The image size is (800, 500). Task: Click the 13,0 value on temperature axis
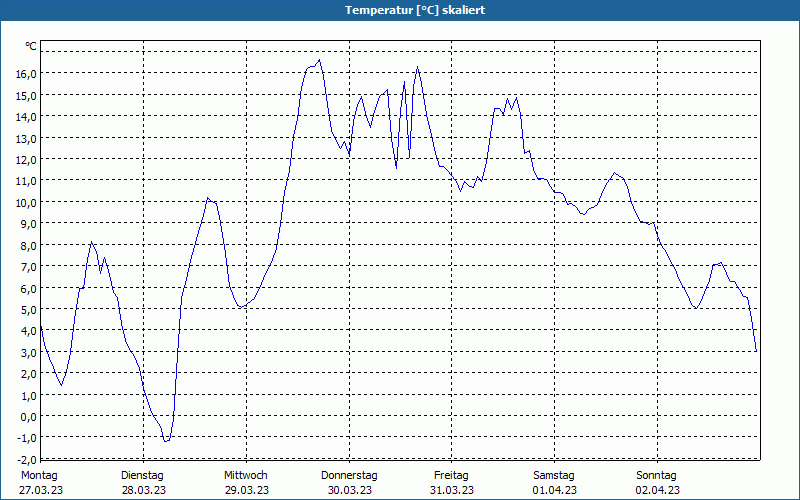pyautogui.click(x=26, y=138)
